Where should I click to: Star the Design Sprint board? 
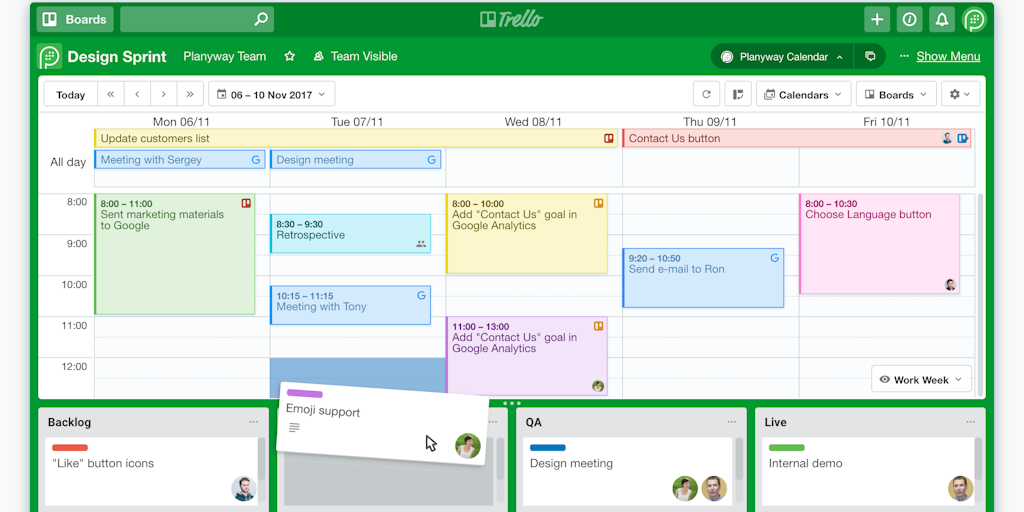pyautogui.click(x=289, y=56)
